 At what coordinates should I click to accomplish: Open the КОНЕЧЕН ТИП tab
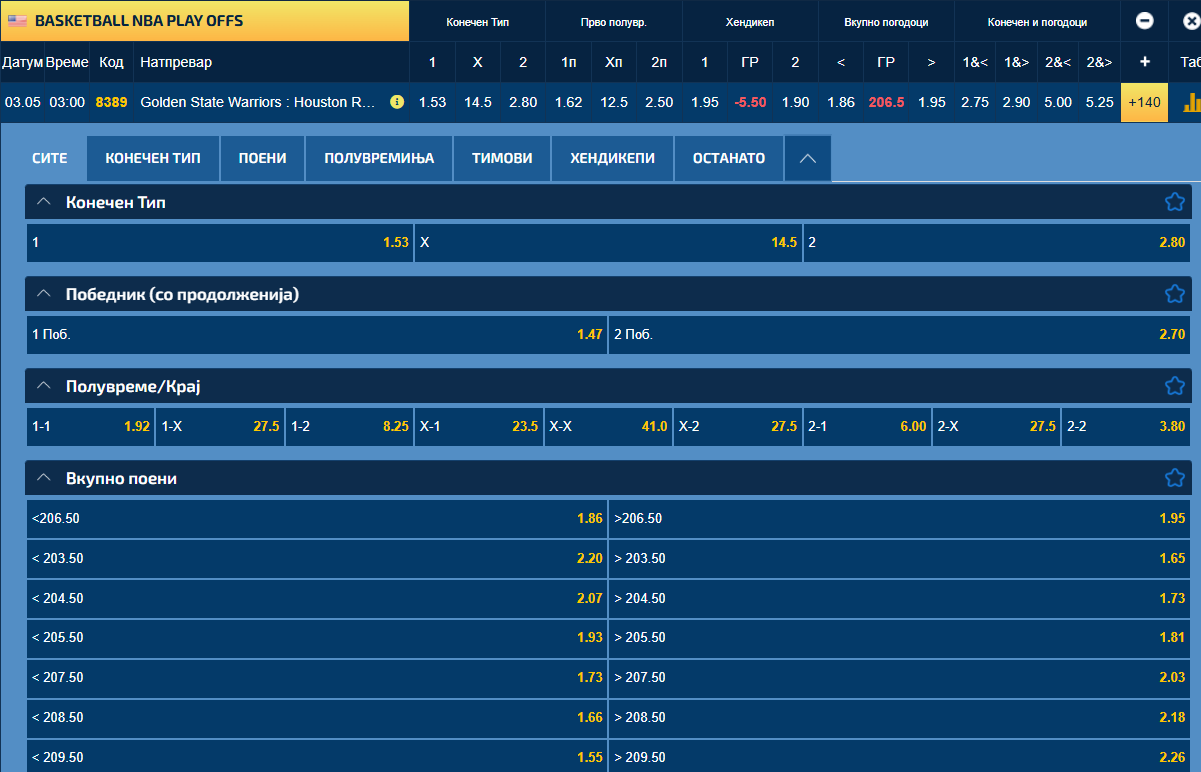click(x=153, y=158)
